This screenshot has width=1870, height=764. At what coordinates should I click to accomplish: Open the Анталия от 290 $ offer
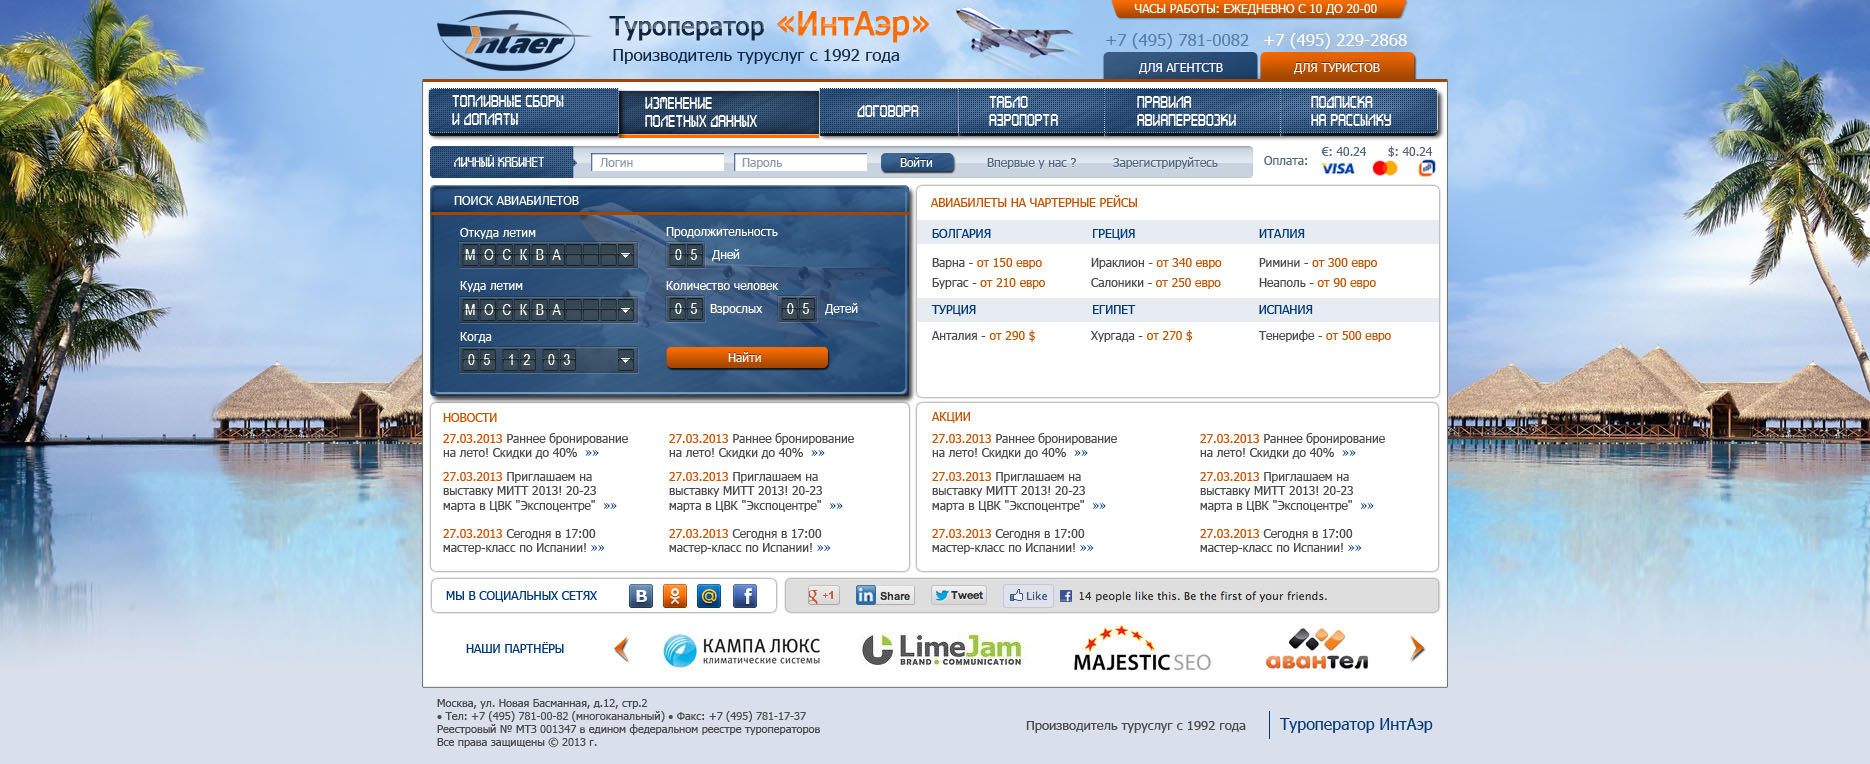point(984,336)
